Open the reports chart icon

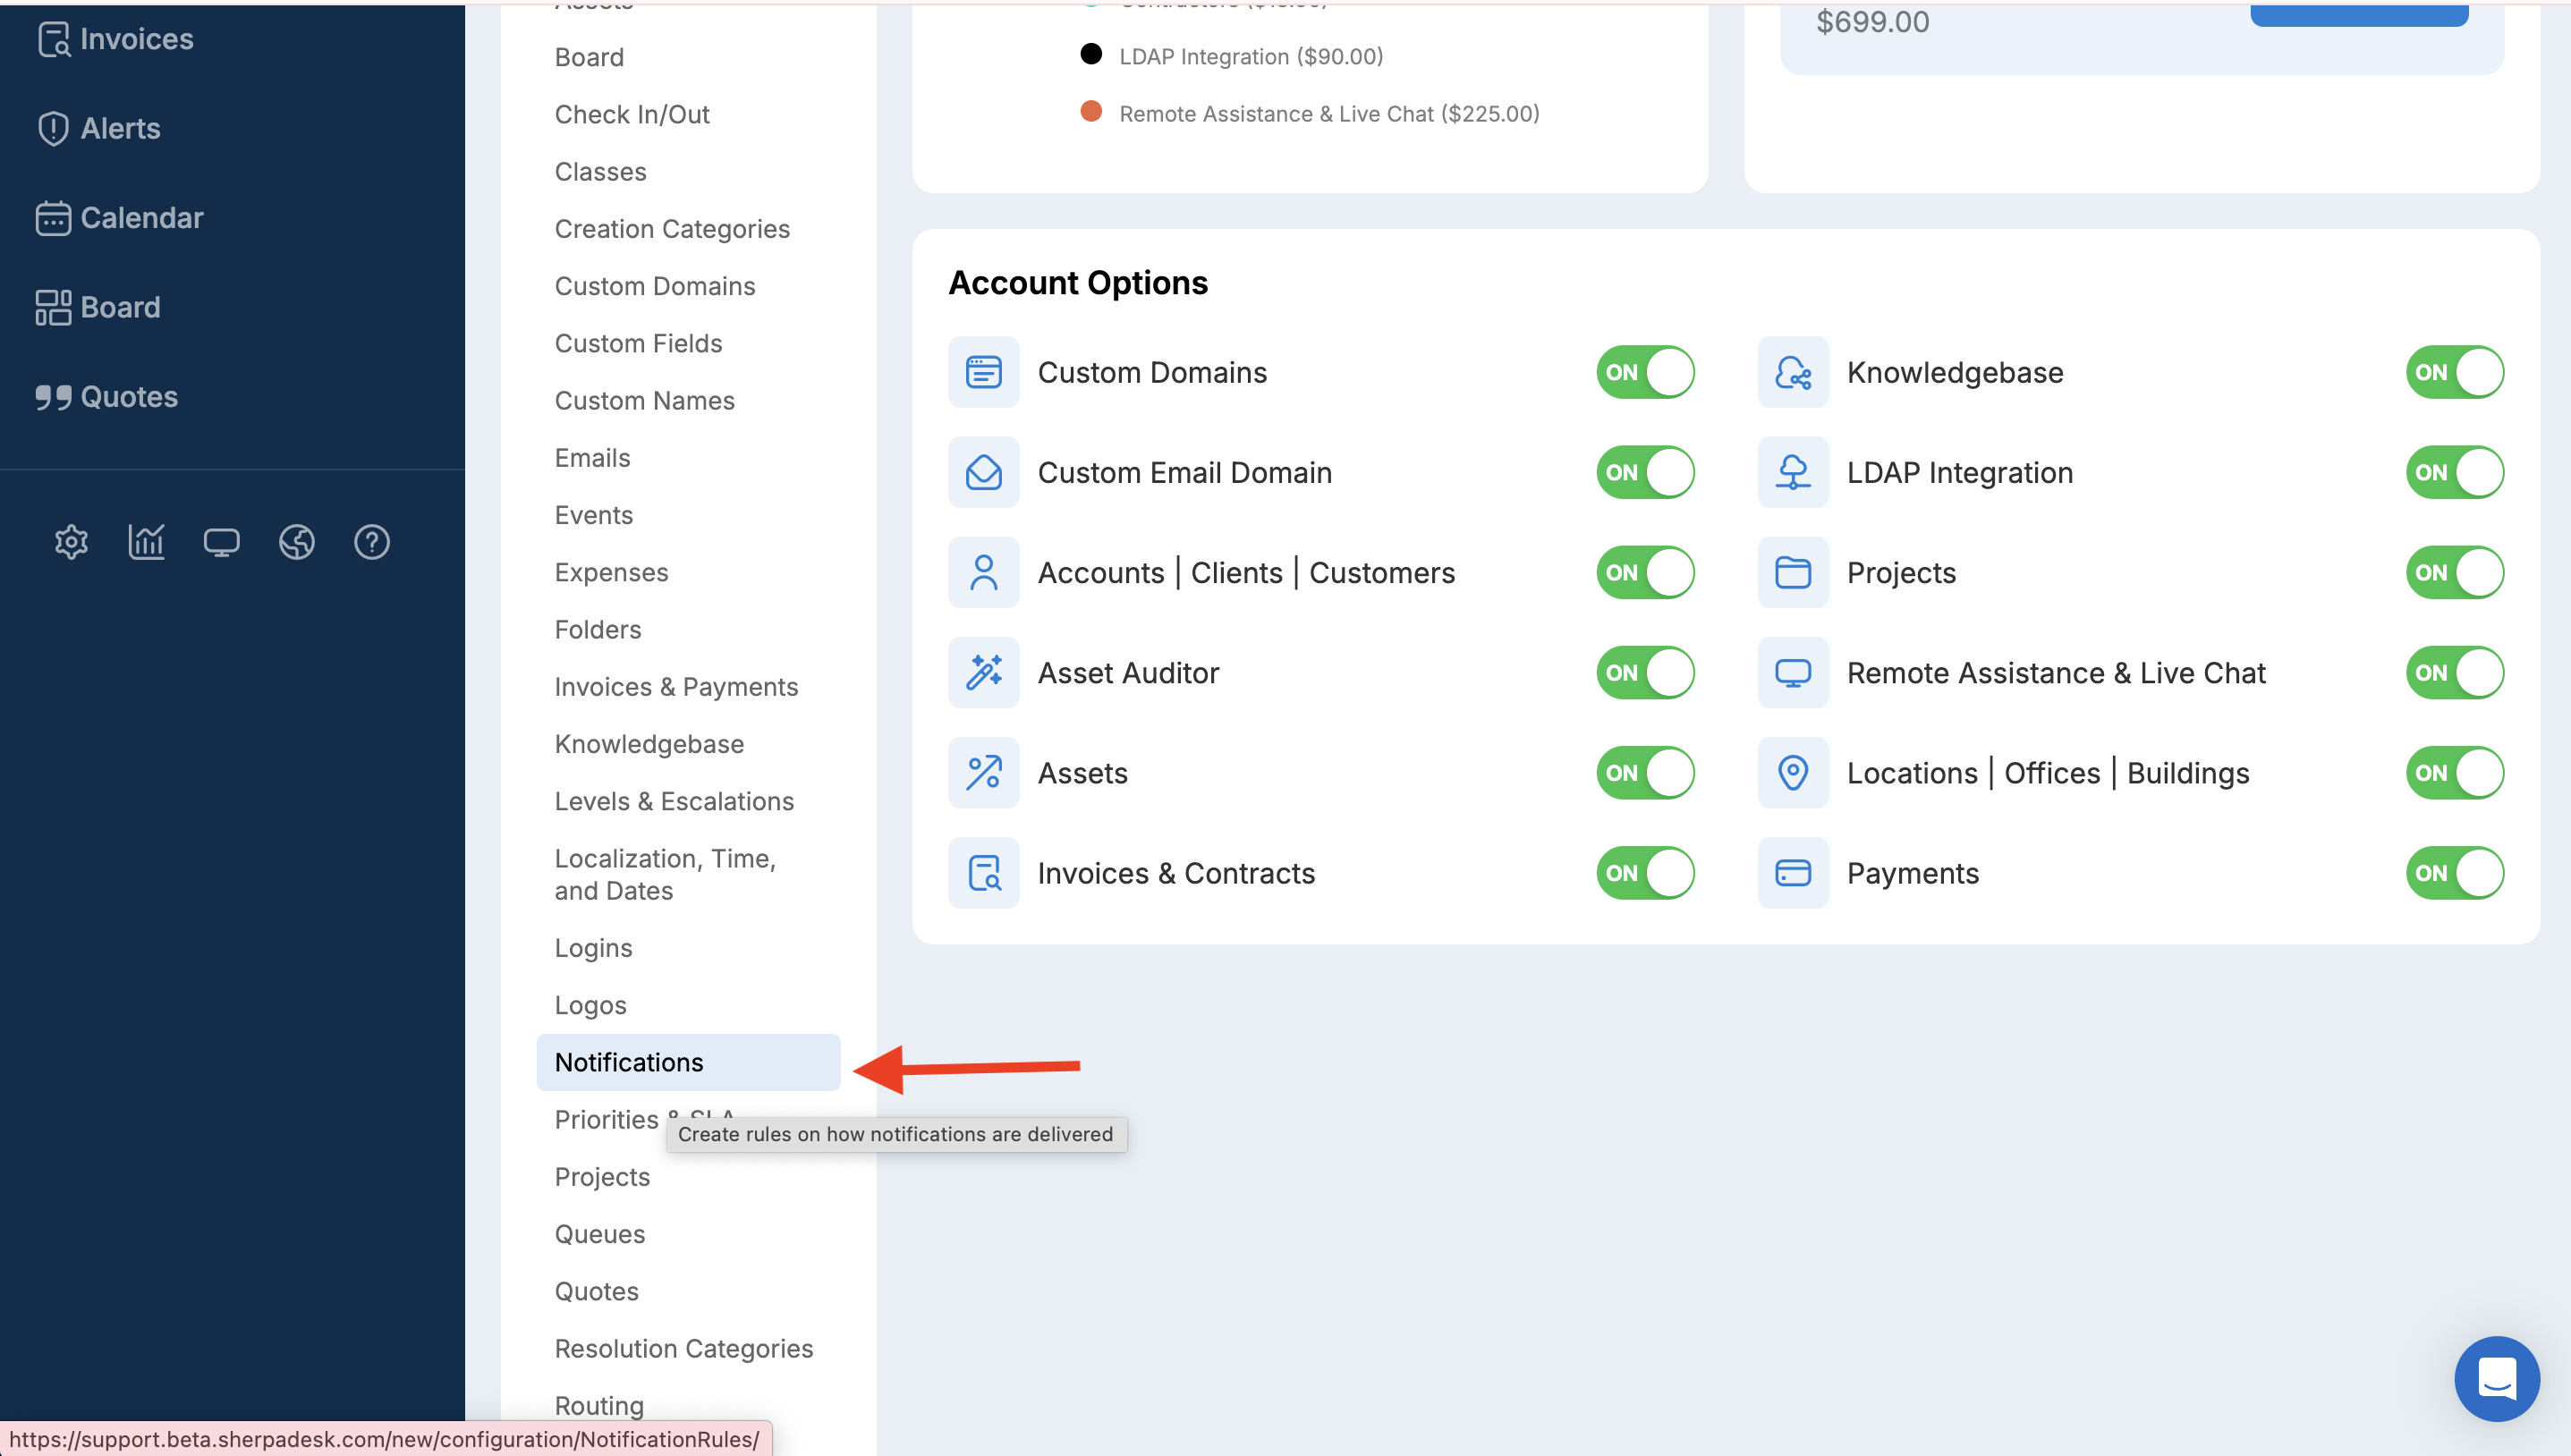click(146, 542)
